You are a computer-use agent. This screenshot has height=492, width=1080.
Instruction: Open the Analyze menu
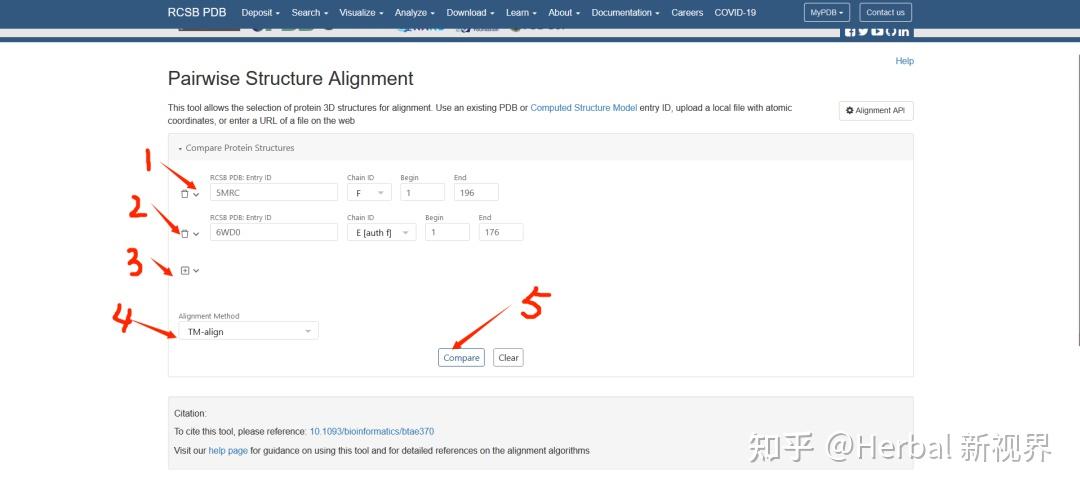pyautogui.click(x=415, y=12)
